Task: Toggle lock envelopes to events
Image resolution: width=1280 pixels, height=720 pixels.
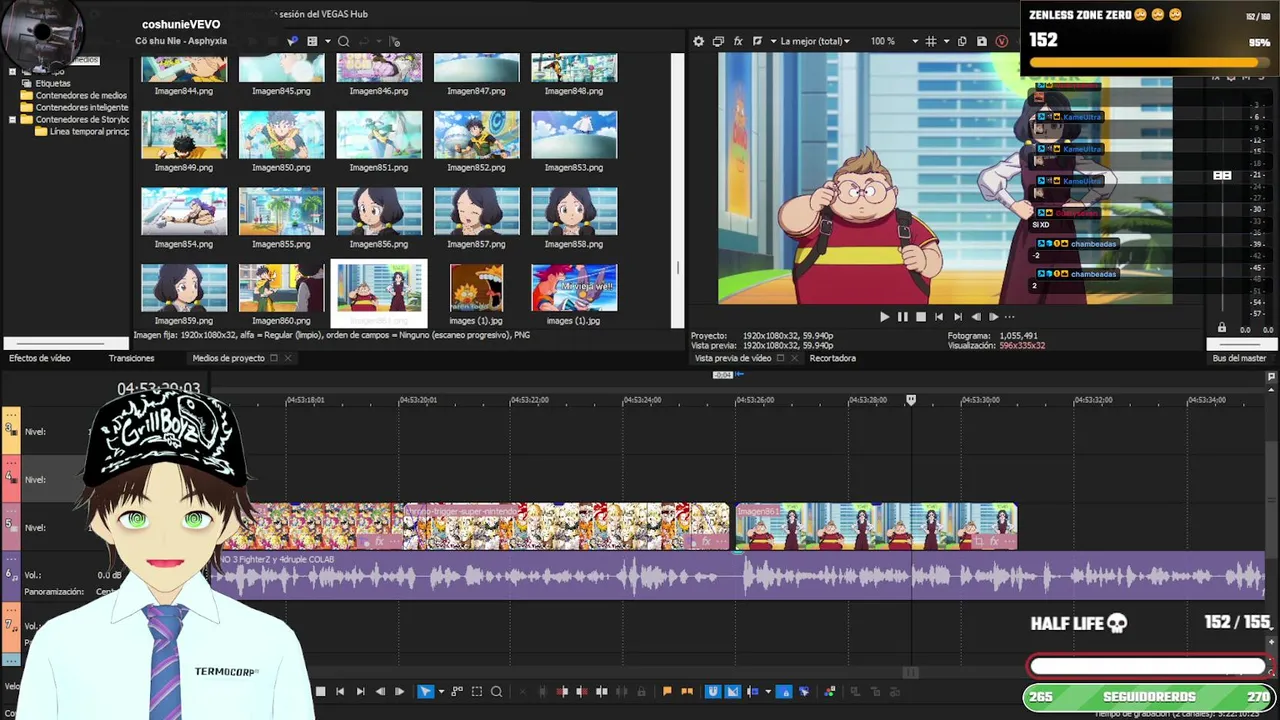Action: pyautogui.click(x=784, y=691)
